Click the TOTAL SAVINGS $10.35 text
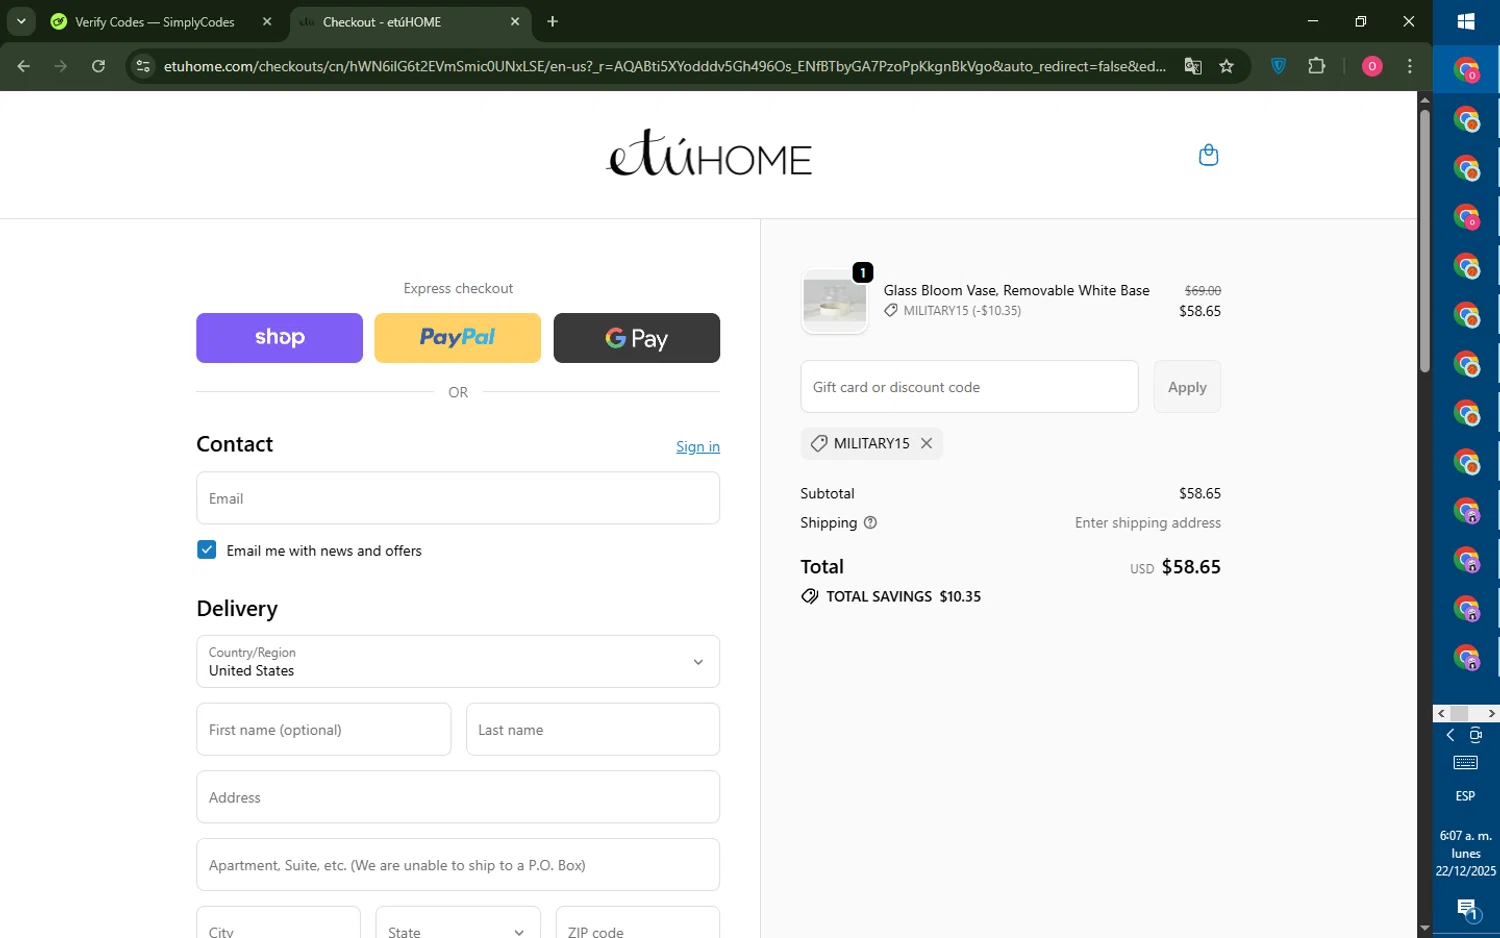This screenshot has height=938, width=1500. (903, 597)
